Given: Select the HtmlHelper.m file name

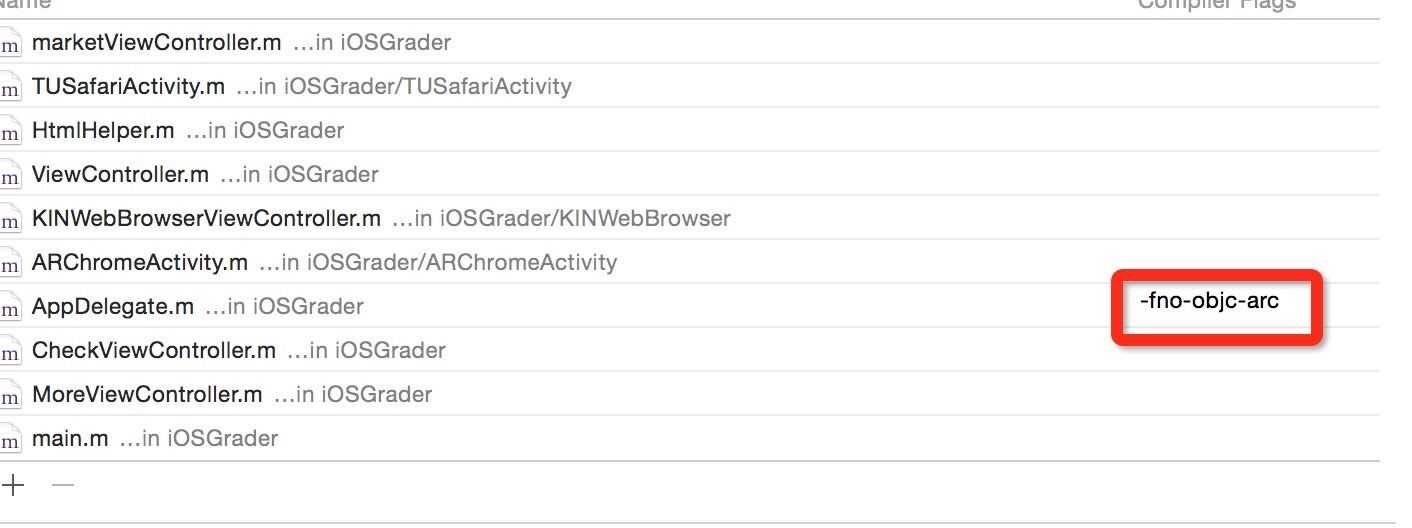Looking at the screenshot, I should tap(103, 130).
